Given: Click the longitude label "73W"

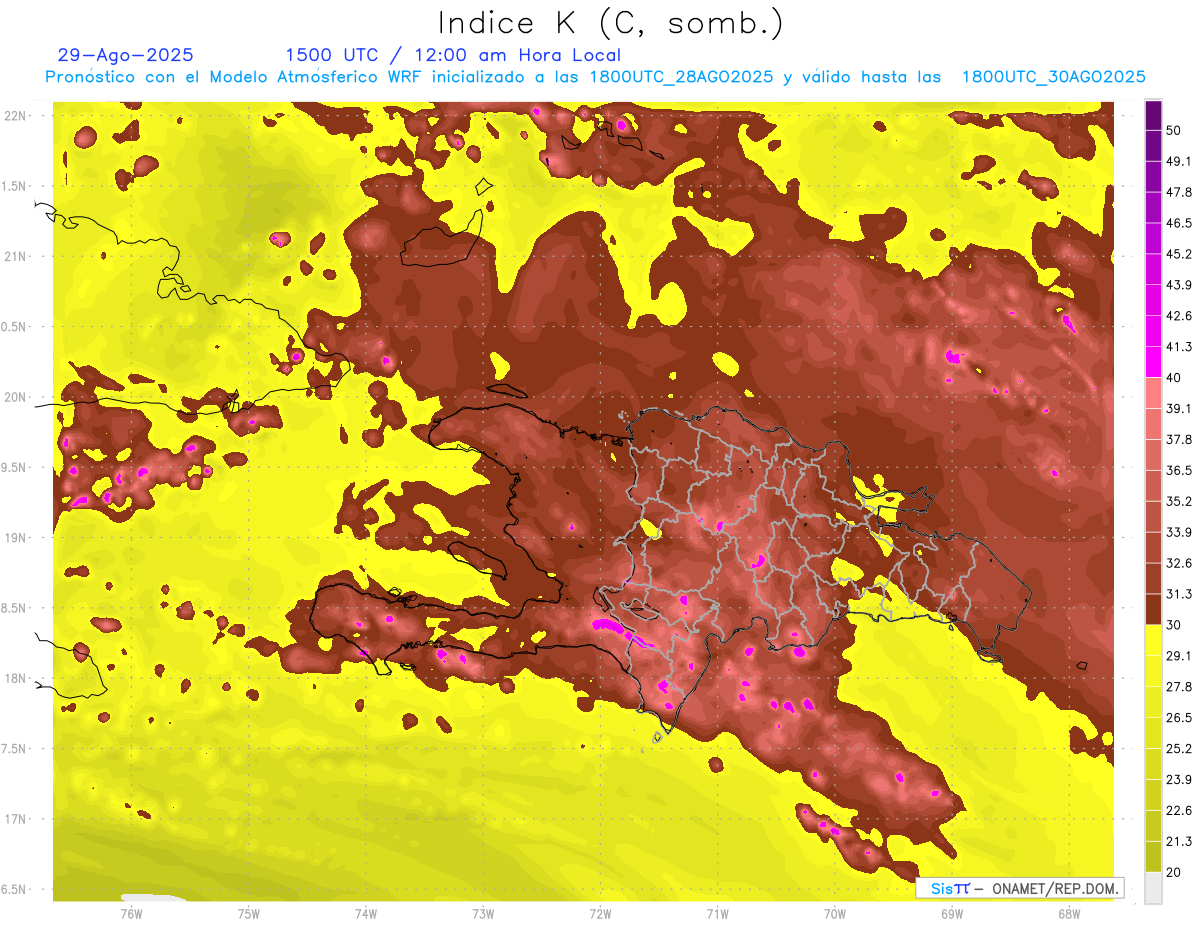Looking at the screenshot, I should [483, 913].
